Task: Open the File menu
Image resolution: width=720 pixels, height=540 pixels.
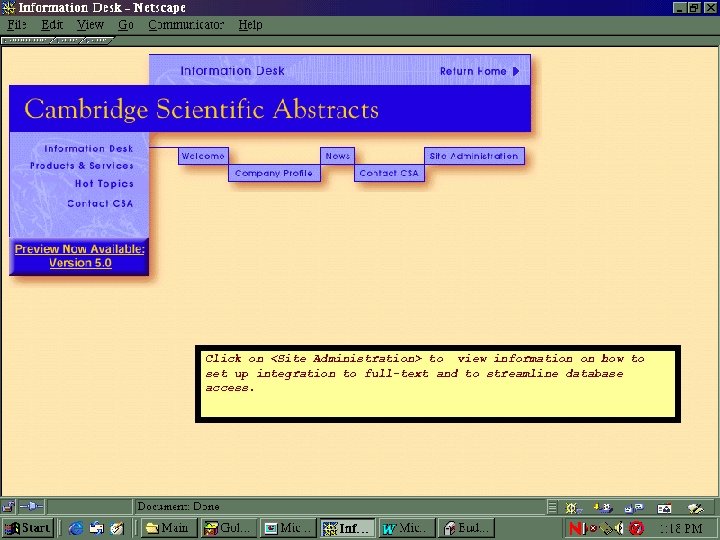Action: [17, 25]
